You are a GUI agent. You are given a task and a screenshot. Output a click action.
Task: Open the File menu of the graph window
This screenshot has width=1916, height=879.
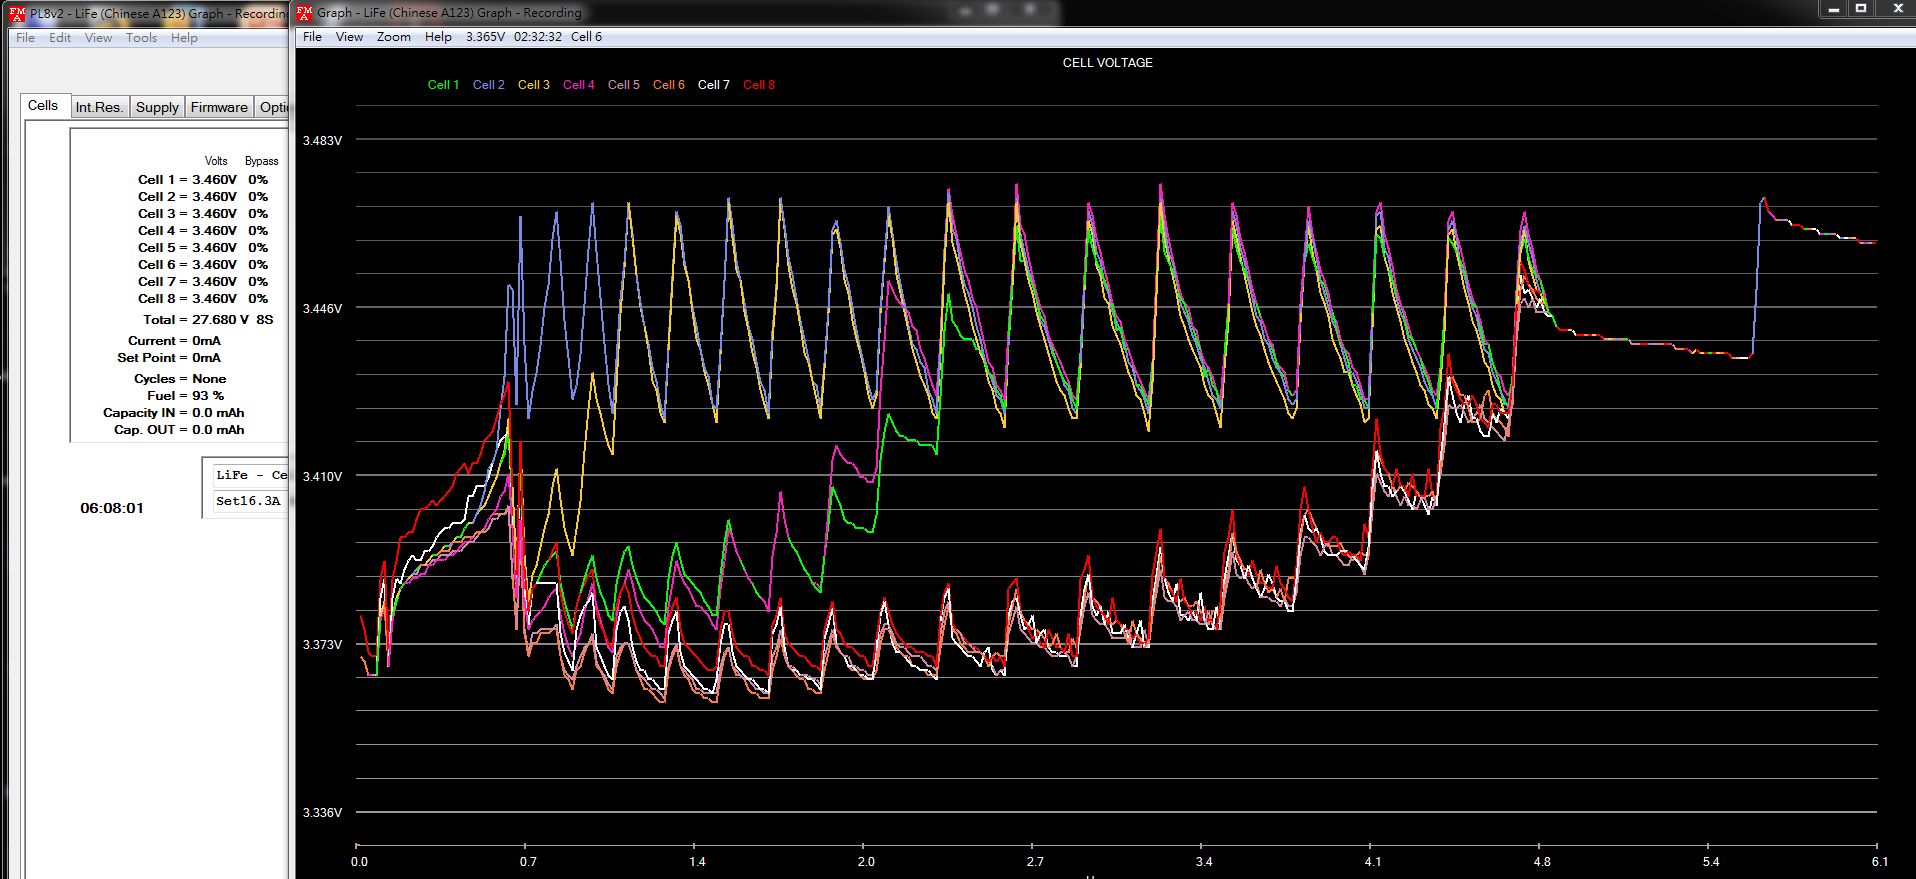[312, 37]
